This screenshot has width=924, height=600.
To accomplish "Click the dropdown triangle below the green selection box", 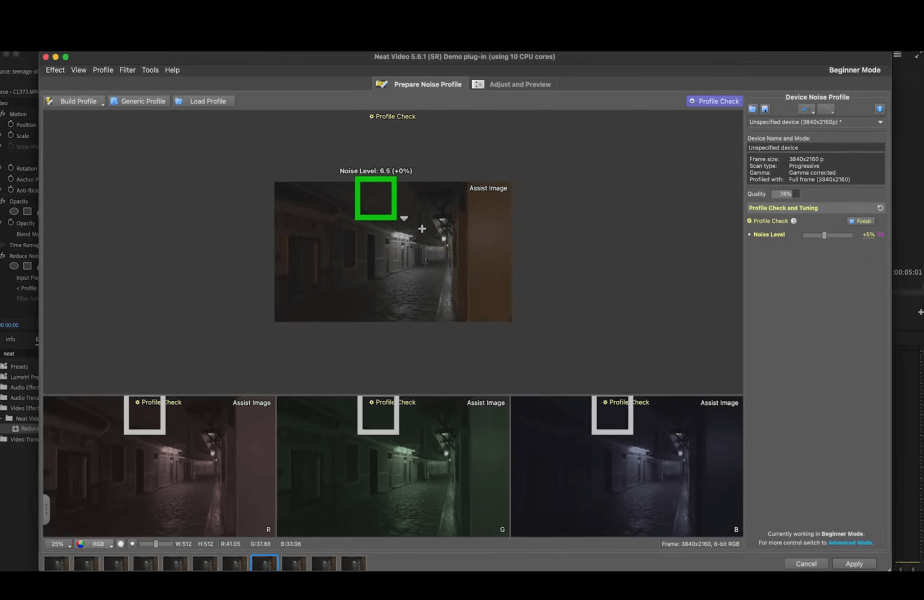I will coord(404,219).
